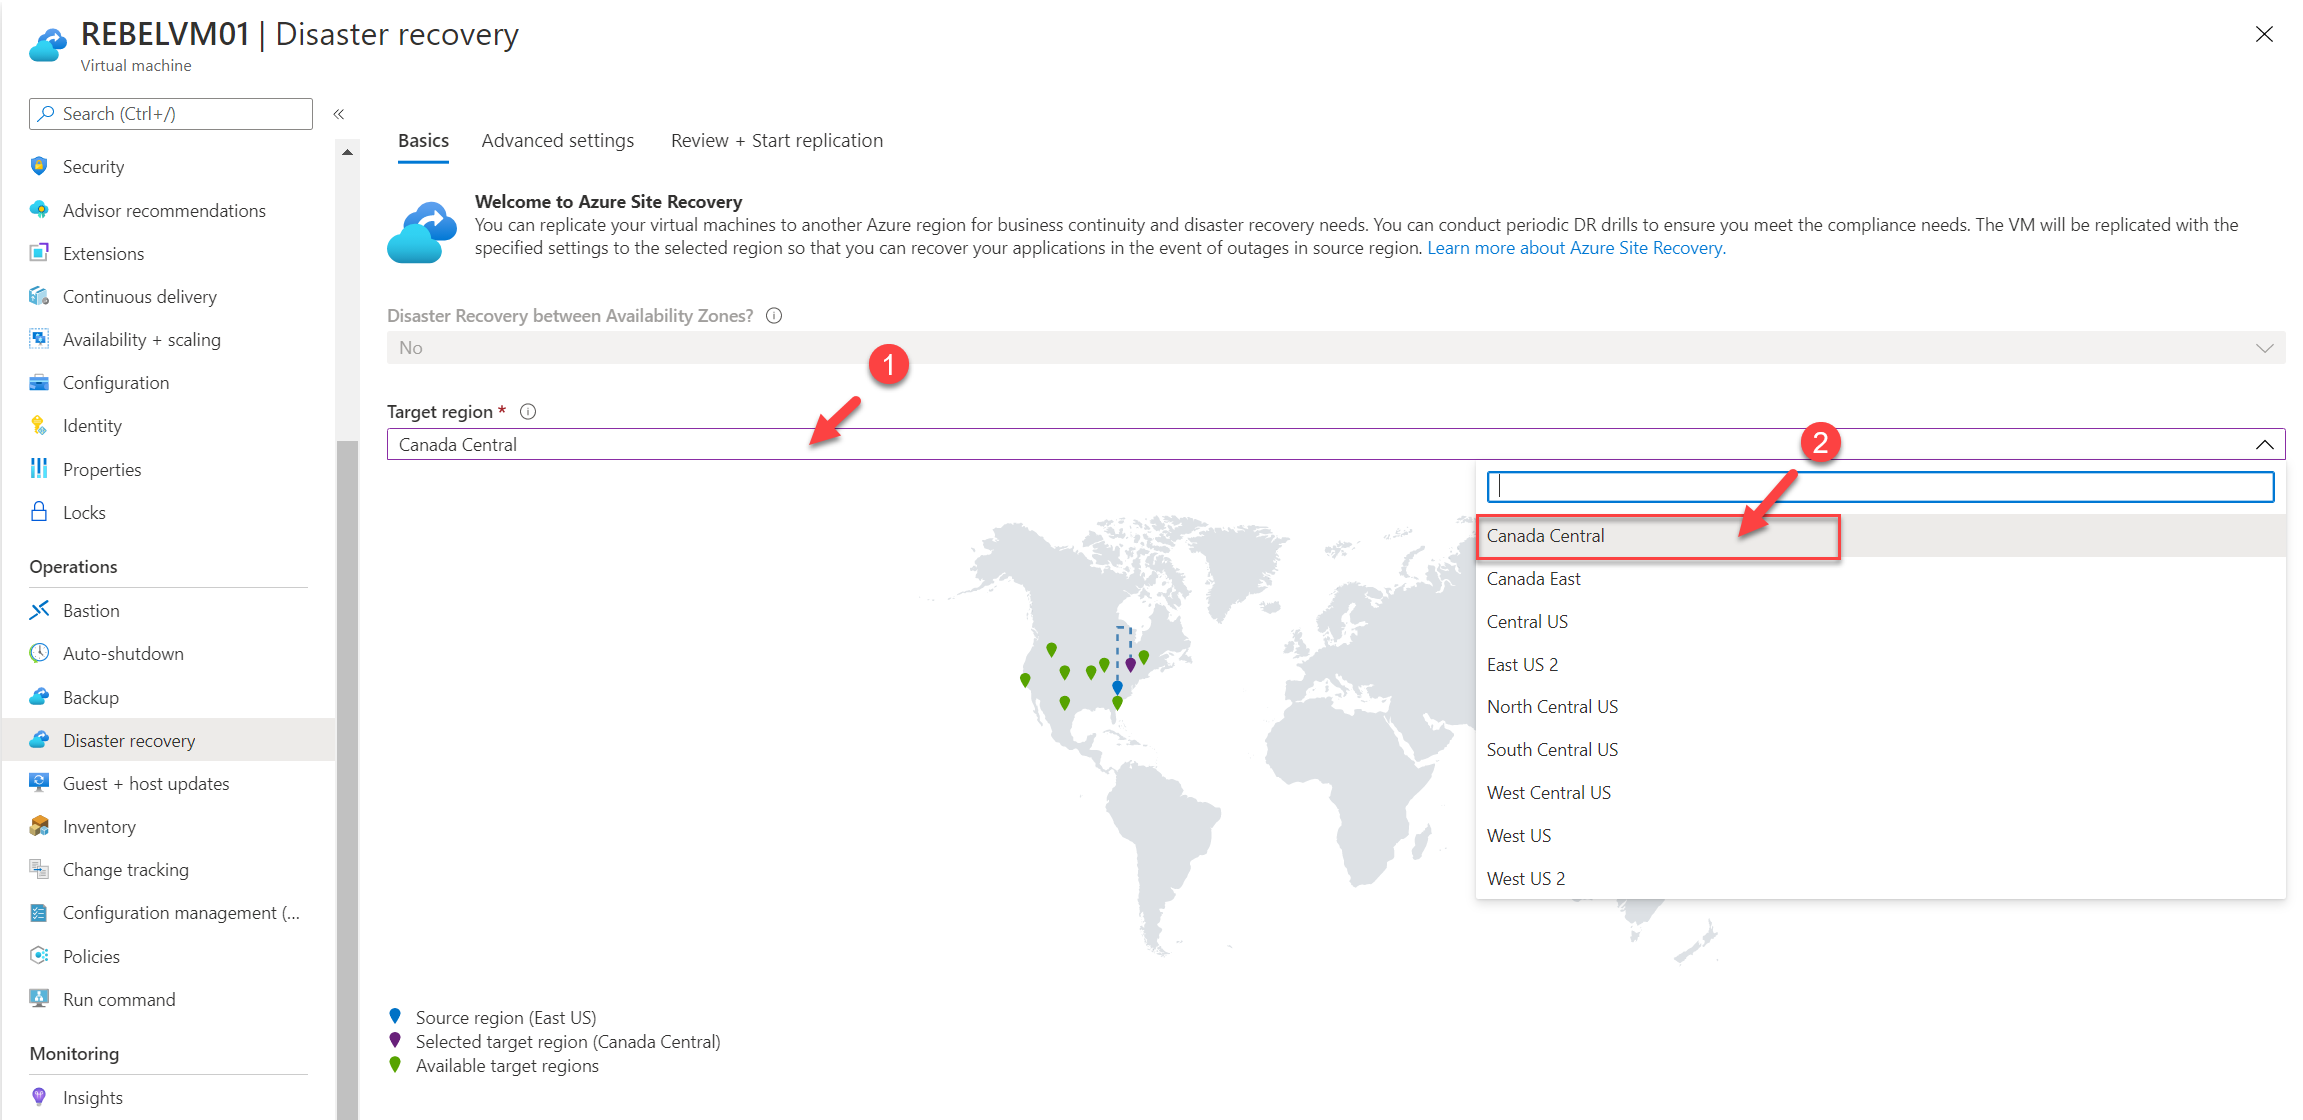Viewport: 2303px width, 1120px height.
Task: Select South Central US from region list
Action: pyautogui.click(x=1880, y=750)
